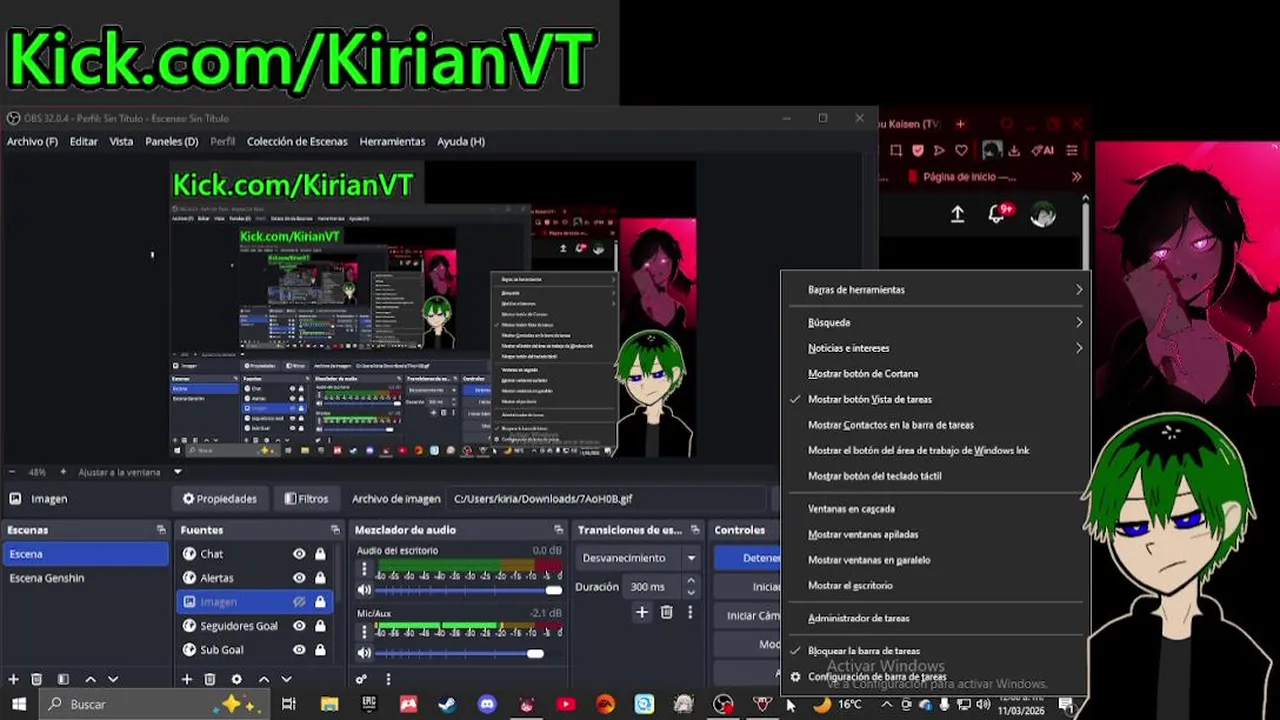This screenshot has width=1280, height=720.
Task: Pop out the Mezclador de audio dock
Action: (559, 530)
